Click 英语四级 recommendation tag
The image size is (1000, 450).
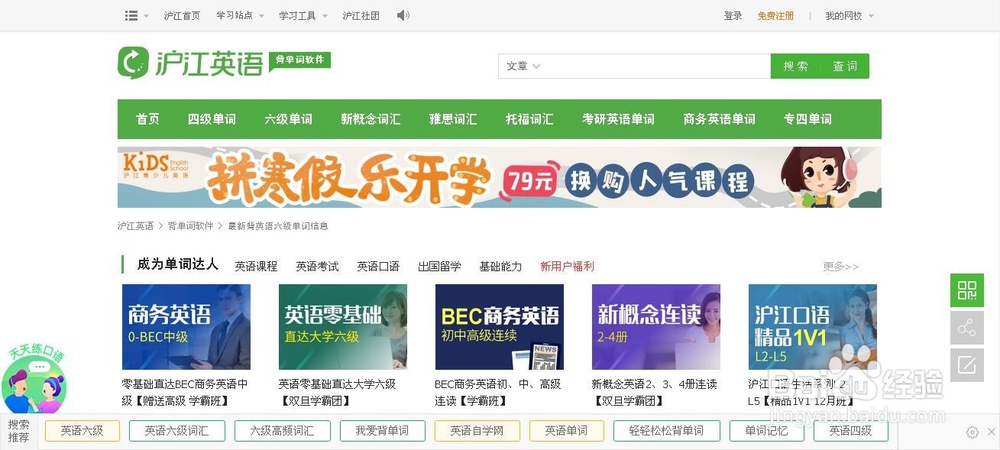tap(851, 431)
